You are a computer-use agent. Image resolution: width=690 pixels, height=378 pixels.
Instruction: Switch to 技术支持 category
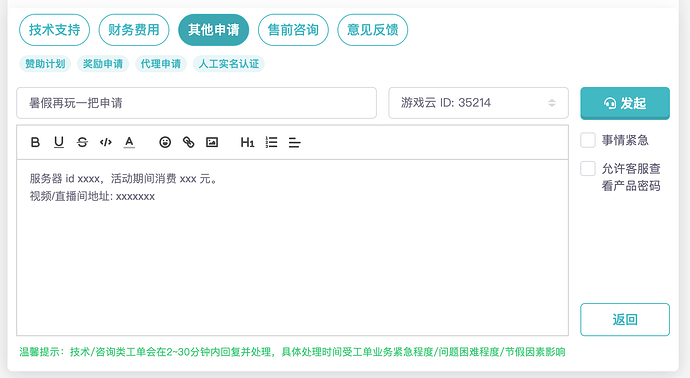tap(55, 30)
